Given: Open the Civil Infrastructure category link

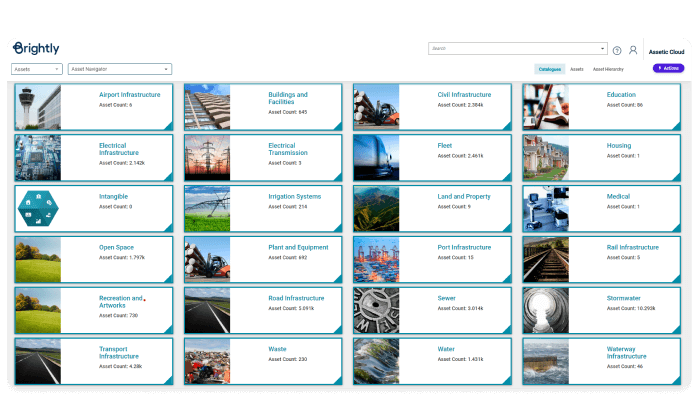Looking at the screenshot, I should click(x=464, y=95).
